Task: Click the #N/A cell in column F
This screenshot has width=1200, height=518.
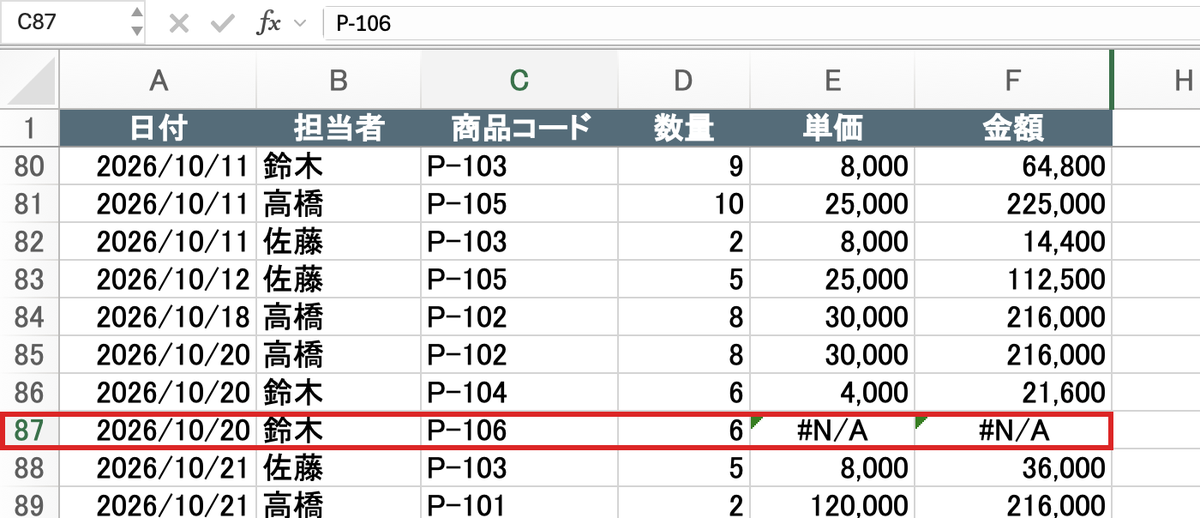Action: [x=1013, y=430]
